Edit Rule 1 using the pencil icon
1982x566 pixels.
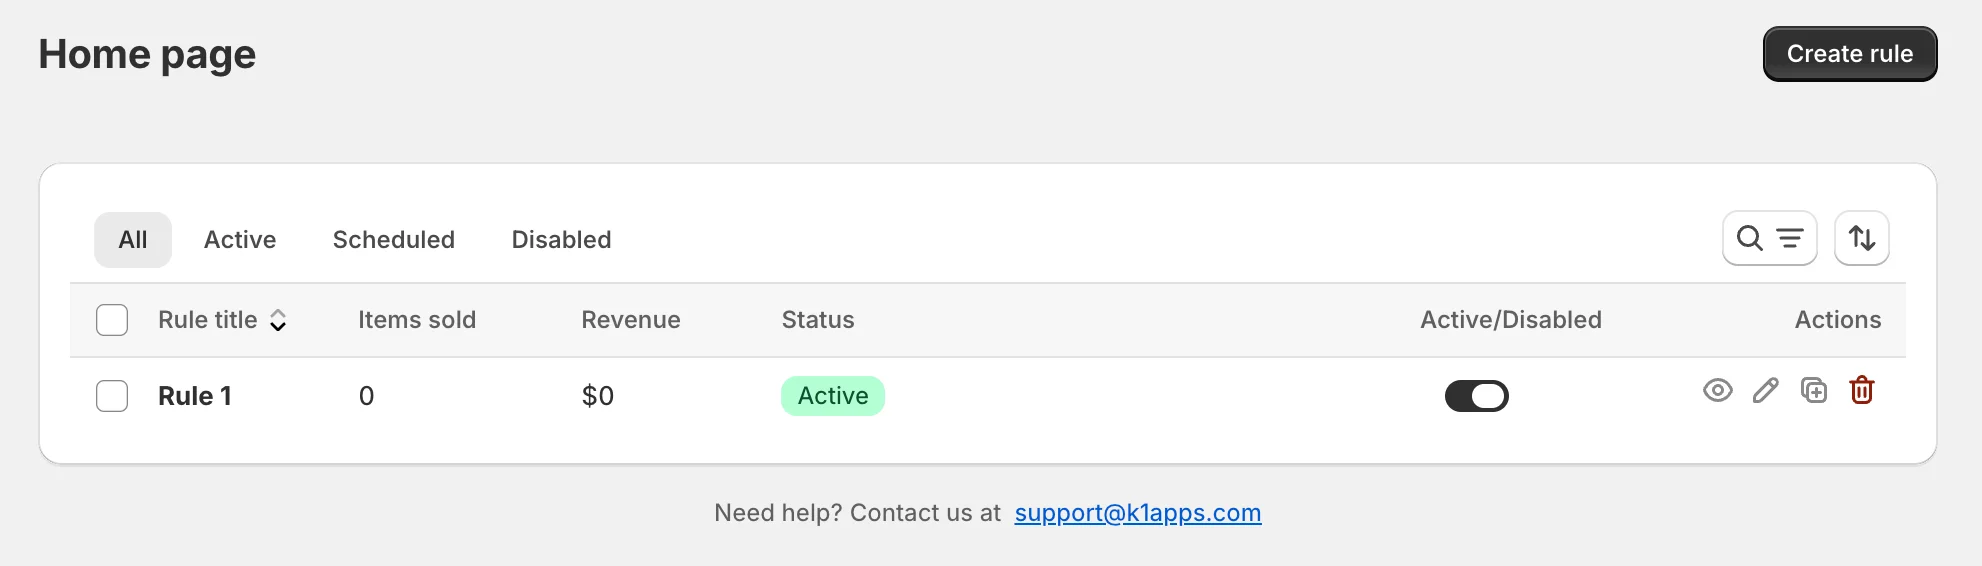[1765, 391]
